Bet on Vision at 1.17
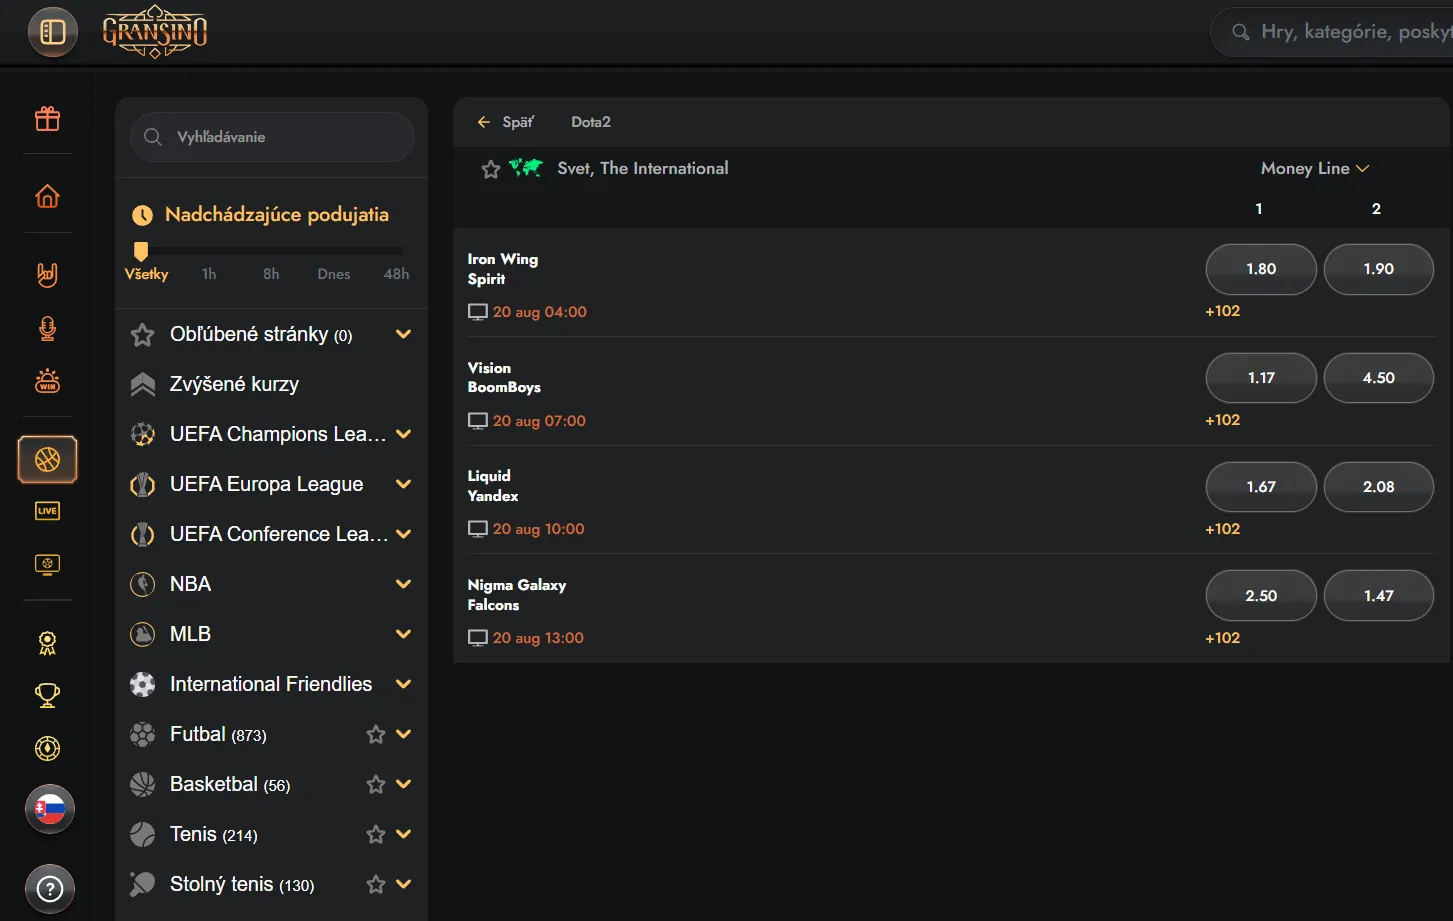This screenshot has height=921, width=1453. pos(1261,378)
